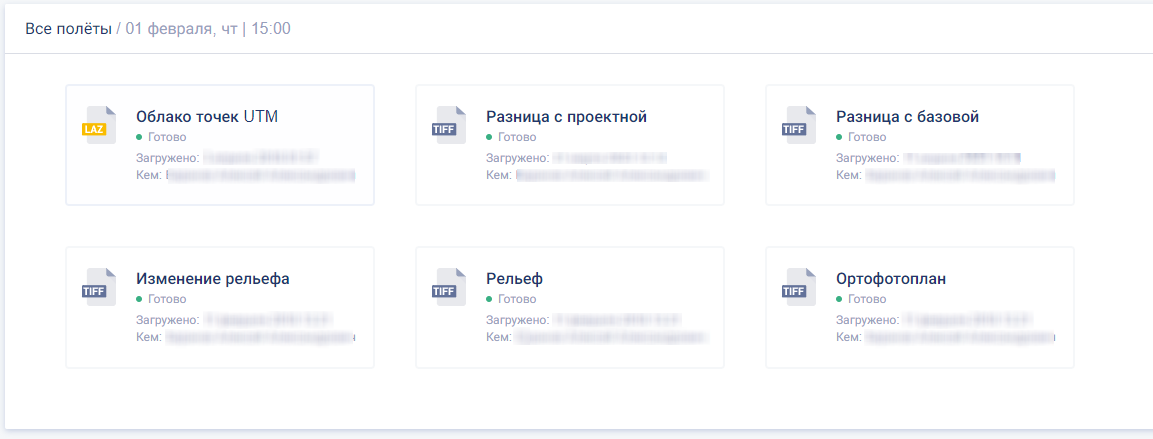Click Готово status under Облако точек UTM
Screen dimensions: 1153x439
[x=166, y=137]
